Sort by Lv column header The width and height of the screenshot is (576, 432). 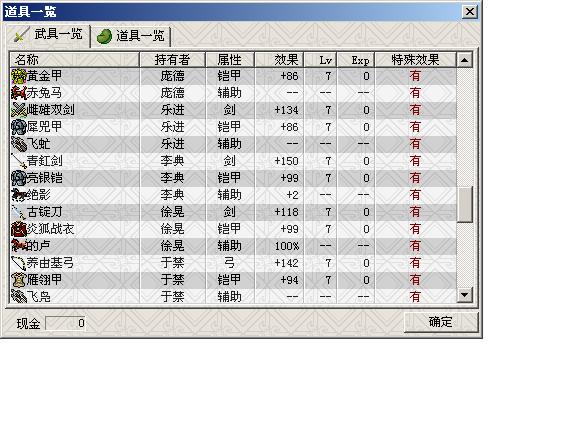pyautogui.click(x=320, y=60)
